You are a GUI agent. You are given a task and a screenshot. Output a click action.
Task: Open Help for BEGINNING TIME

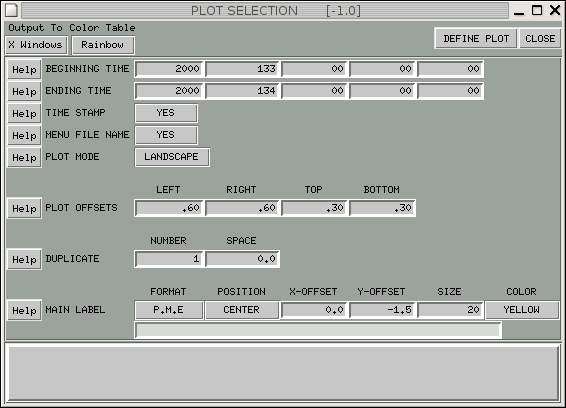point(25,69)
